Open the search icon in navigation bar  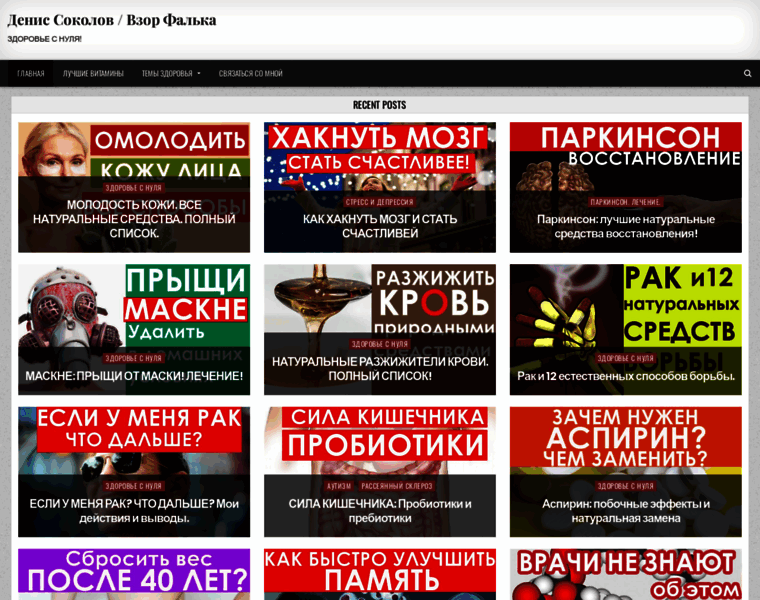coord(747,73)
